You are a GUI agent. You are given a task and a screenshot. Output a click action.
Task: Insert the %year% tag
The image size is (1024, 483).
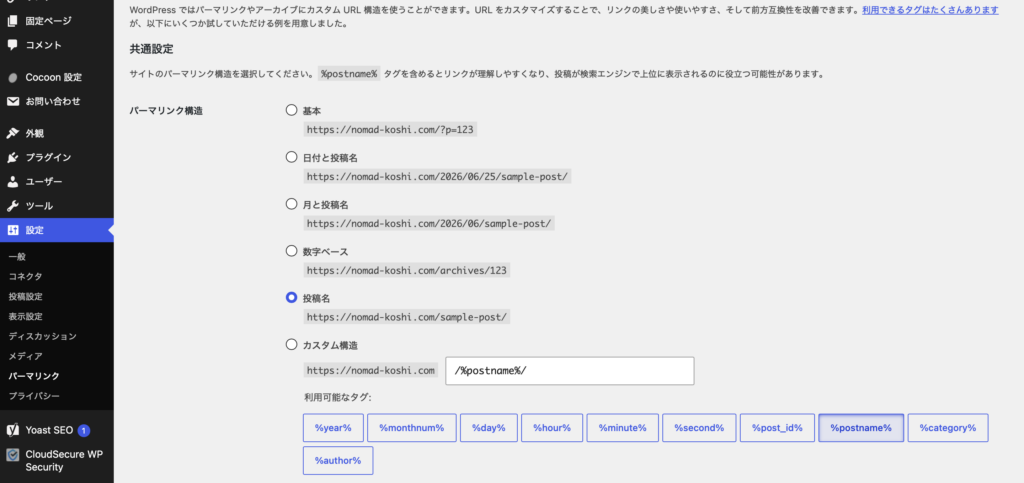tap(333, 428)
